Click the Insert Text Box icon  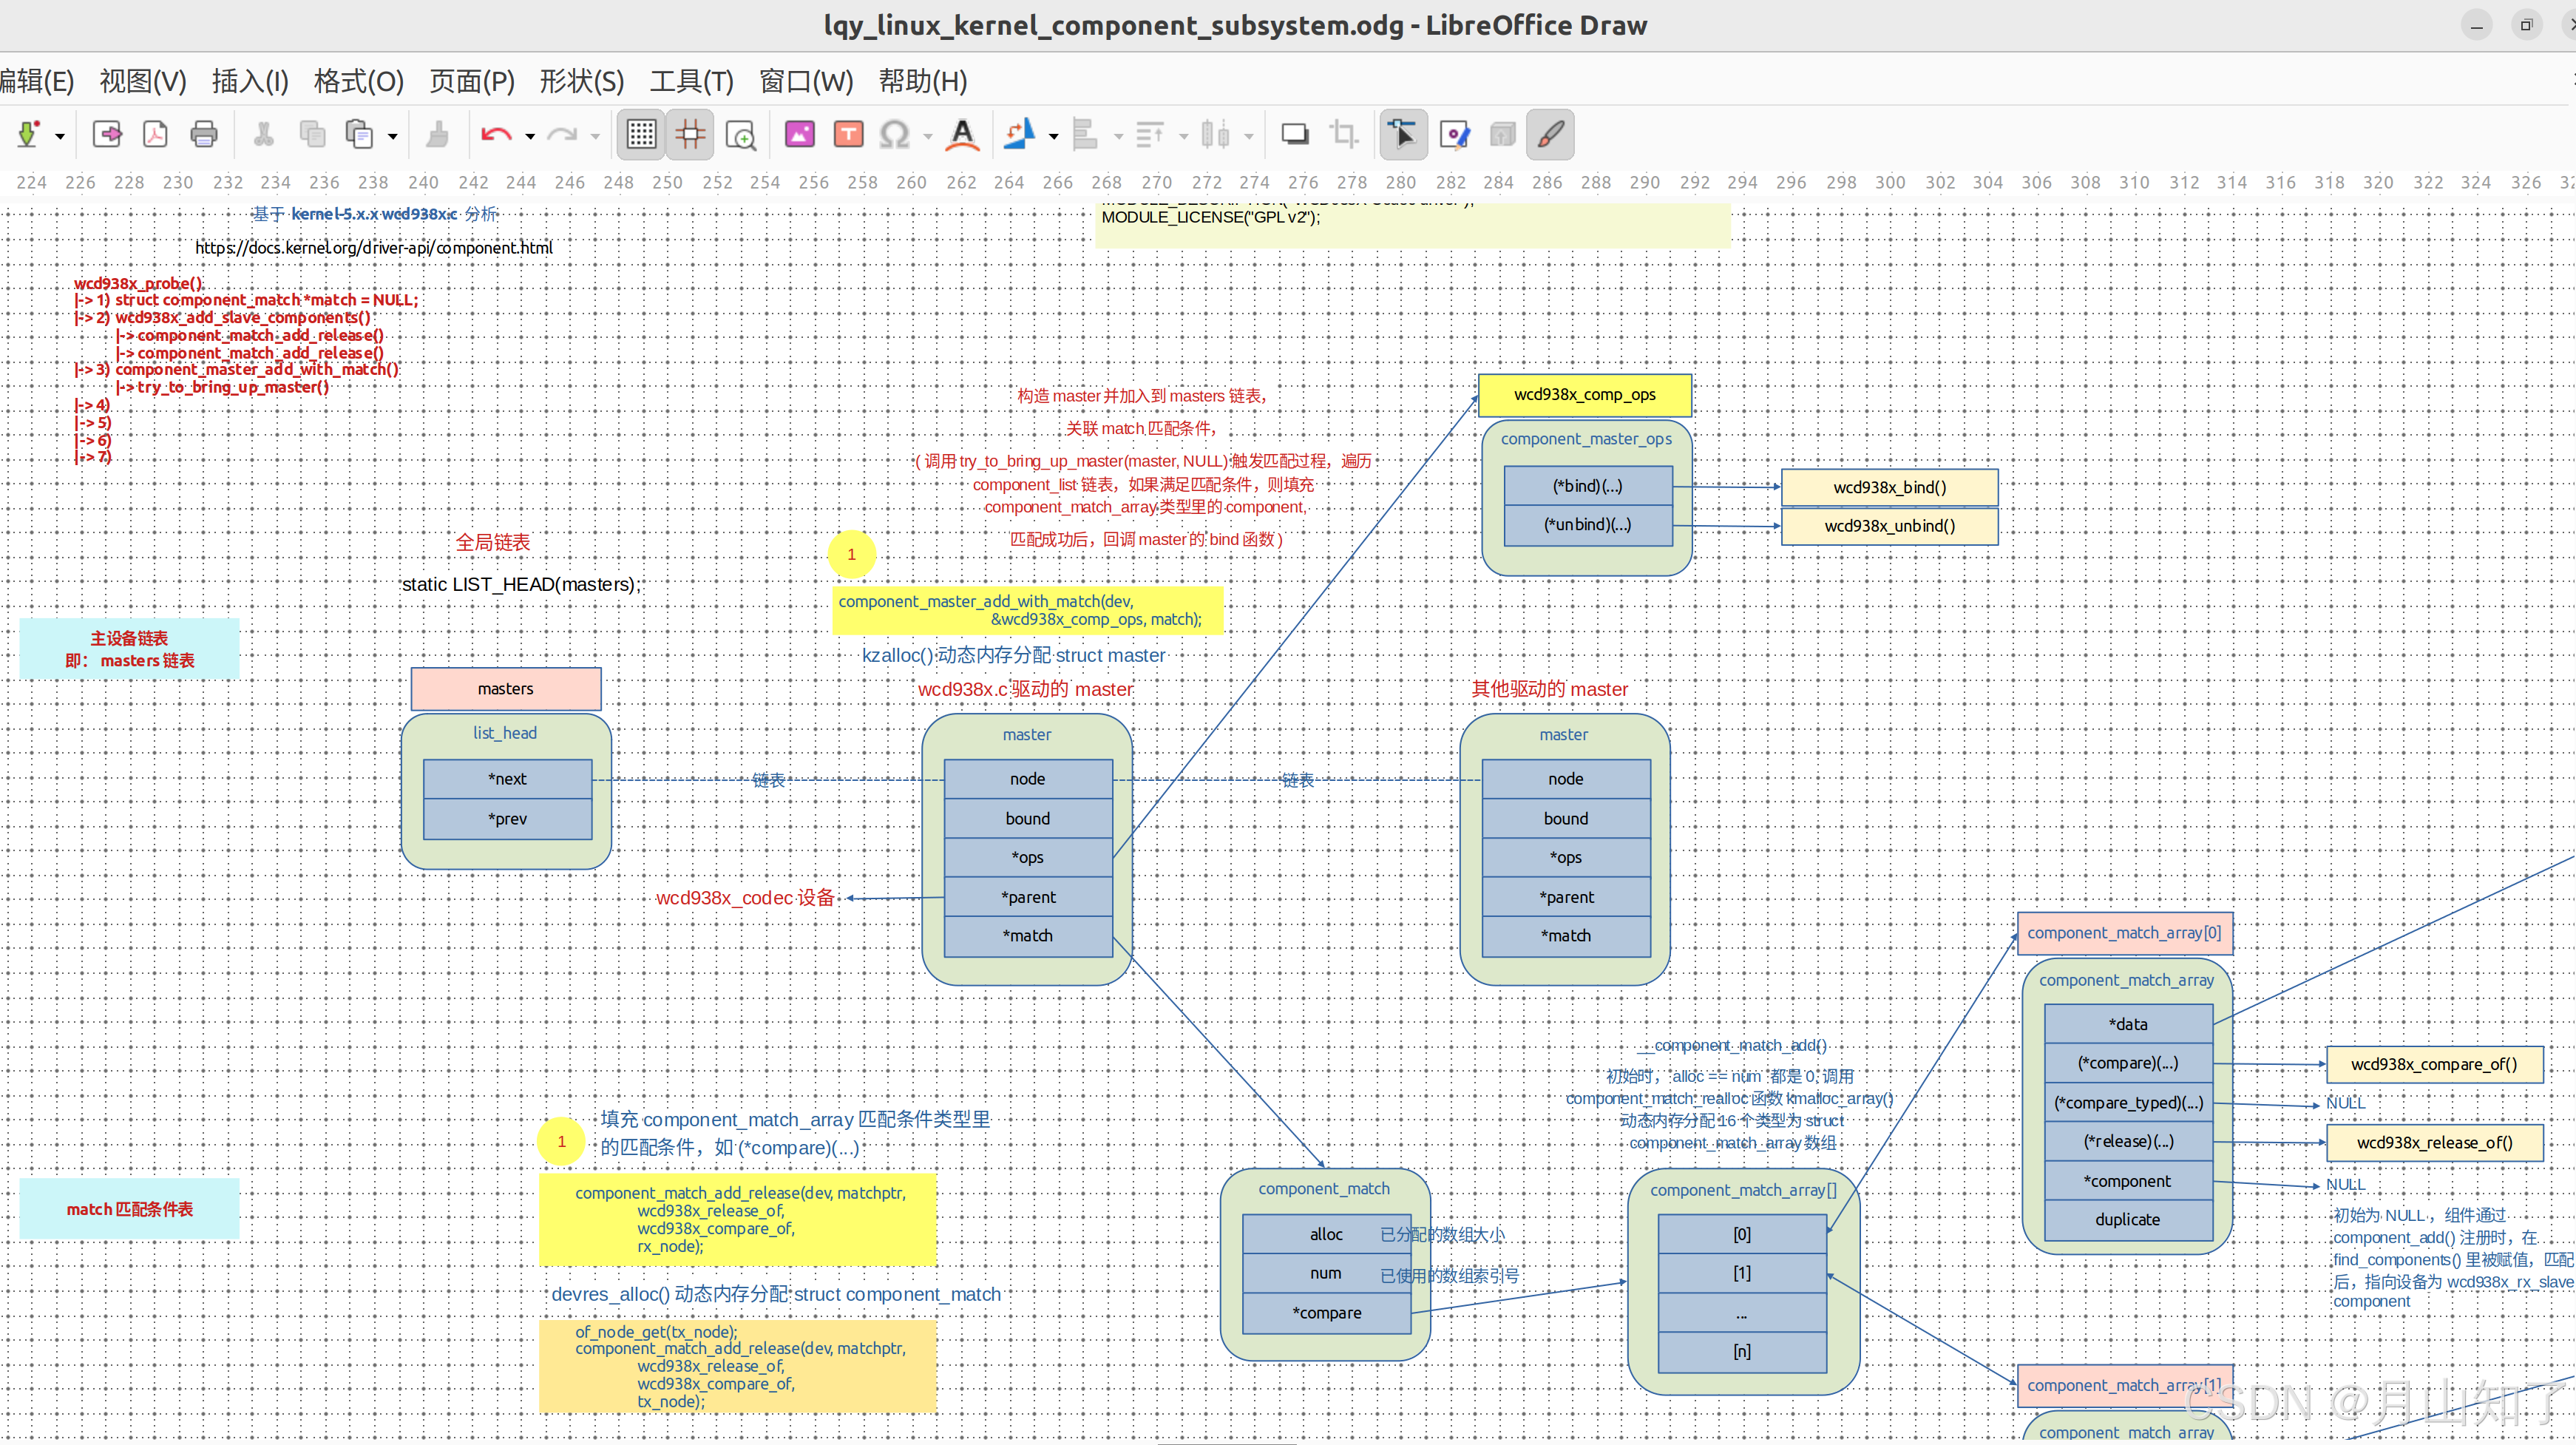[848, 135]
